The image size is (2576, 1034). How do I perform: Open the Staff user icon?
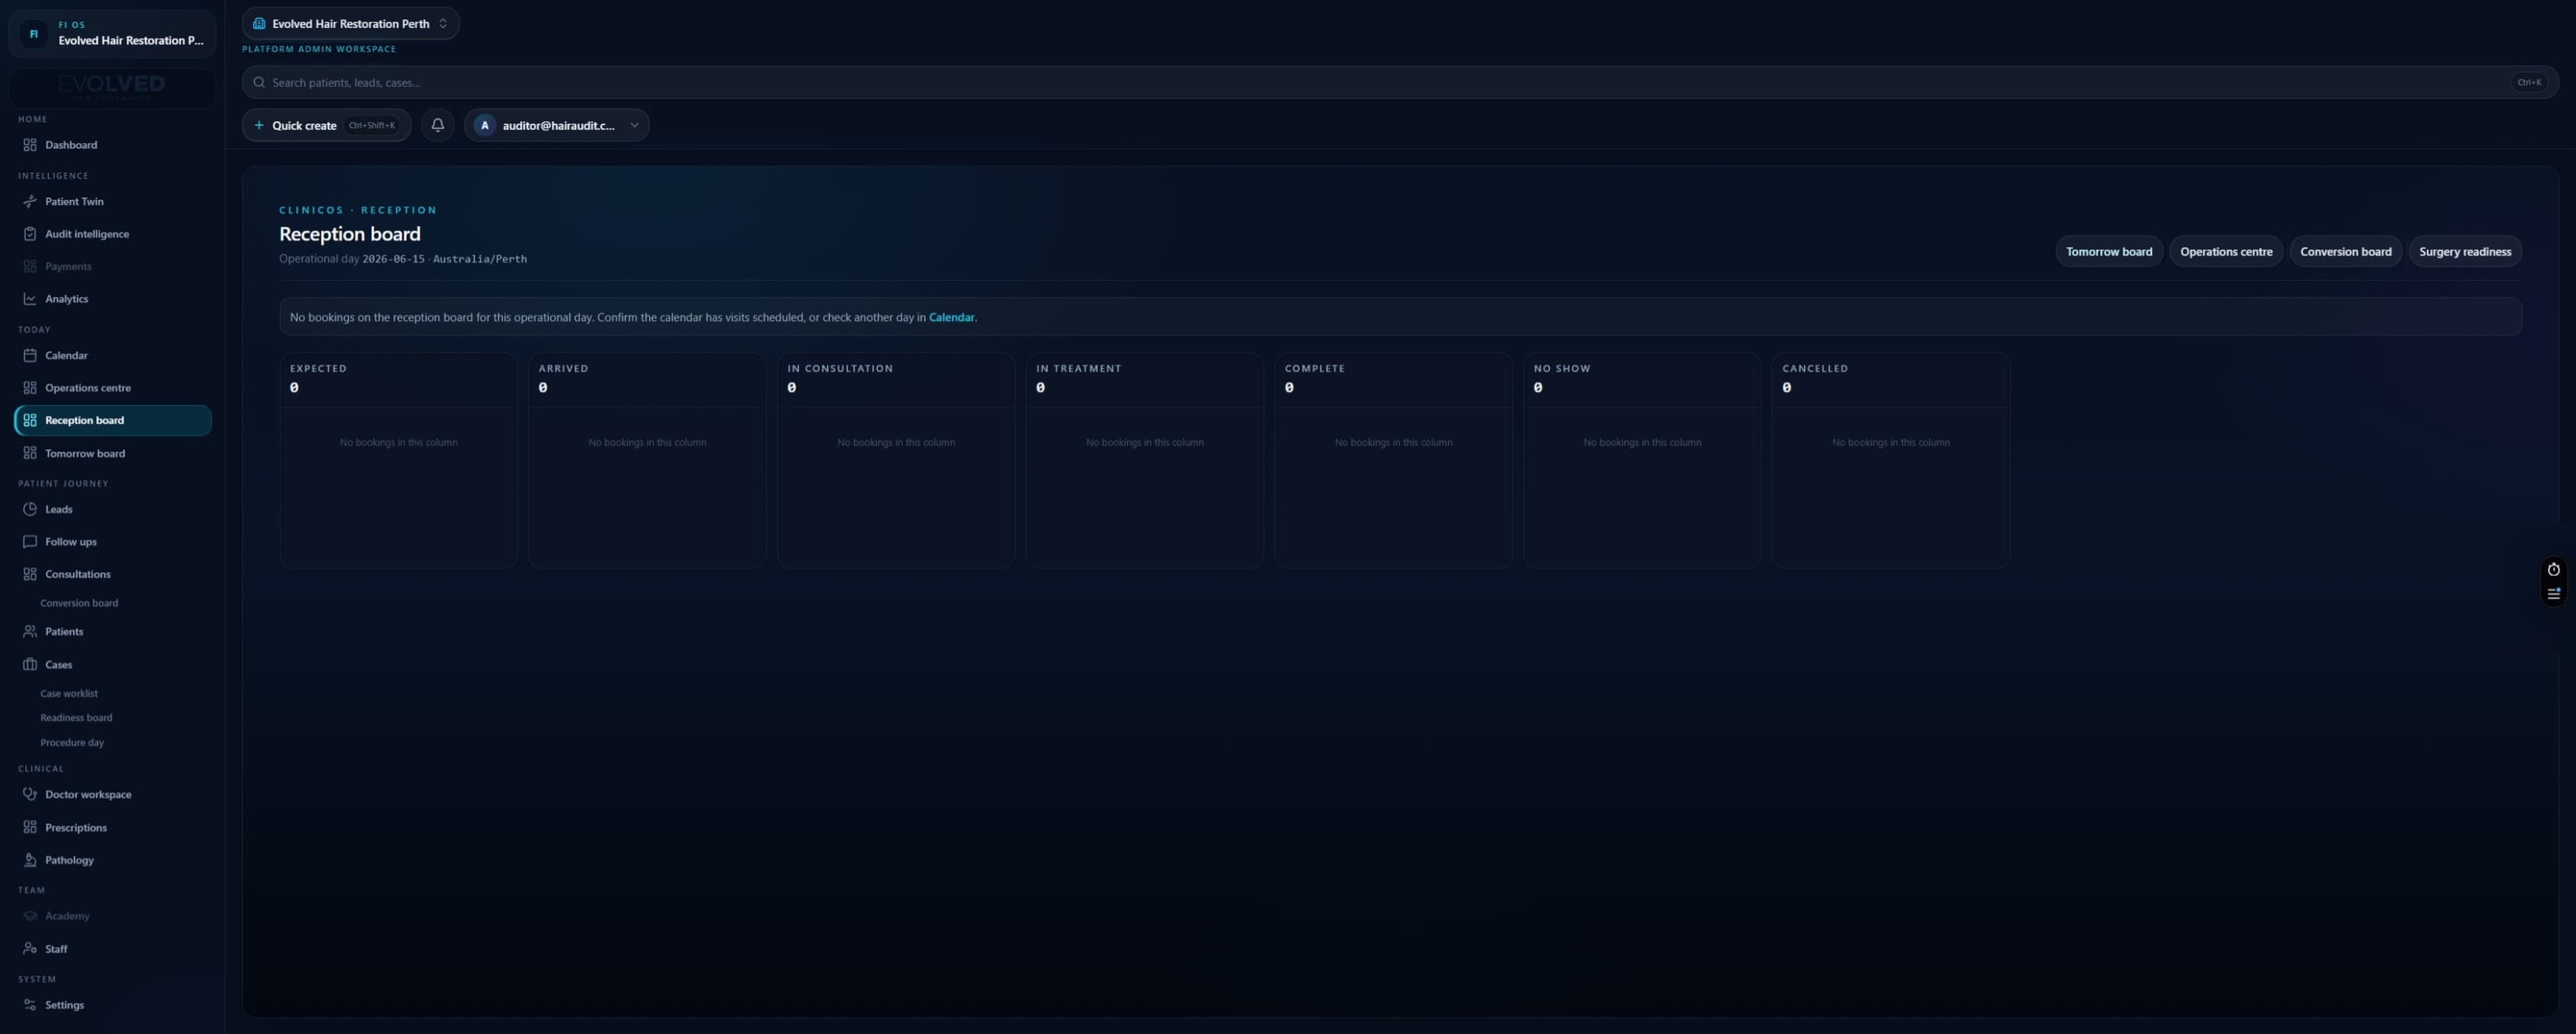[30, 948]
